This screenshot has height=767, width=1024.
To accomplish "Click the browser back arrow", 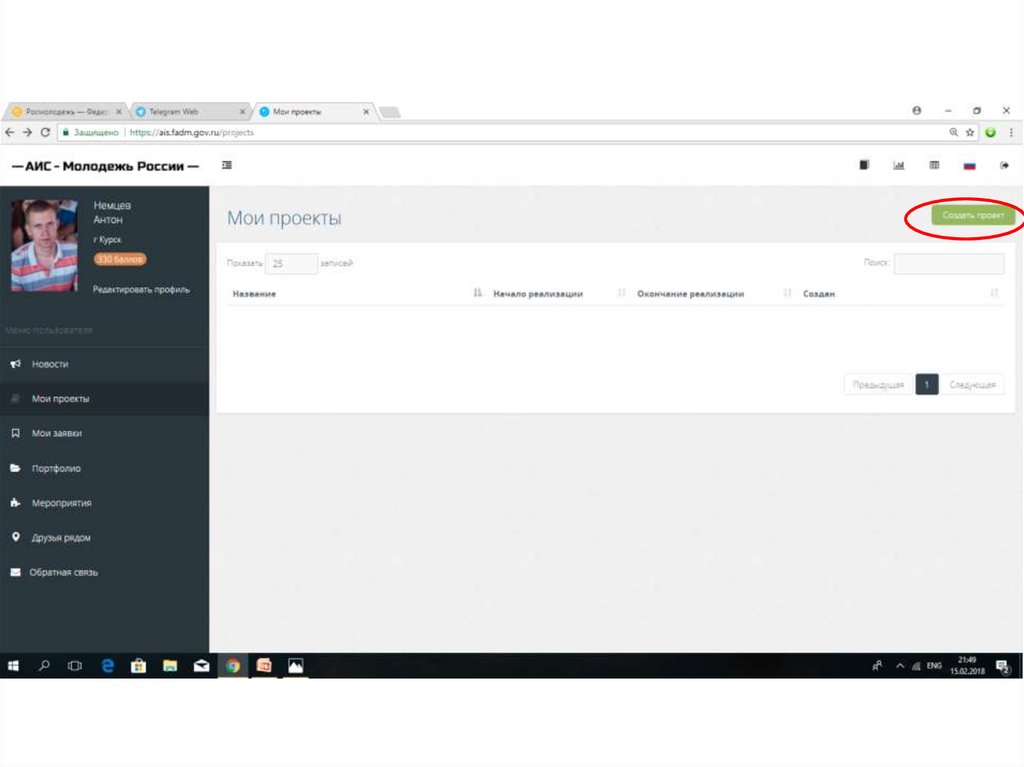I will point(9,132).
